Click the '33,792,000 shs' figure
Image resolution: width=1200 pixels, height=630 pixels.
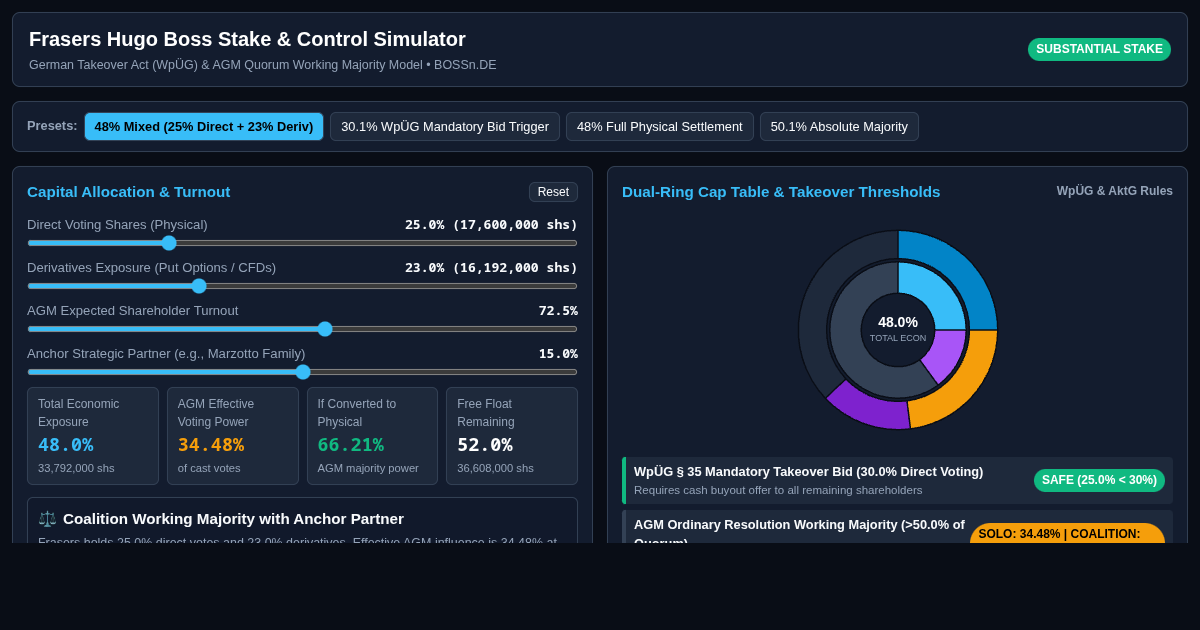(76, 468)
